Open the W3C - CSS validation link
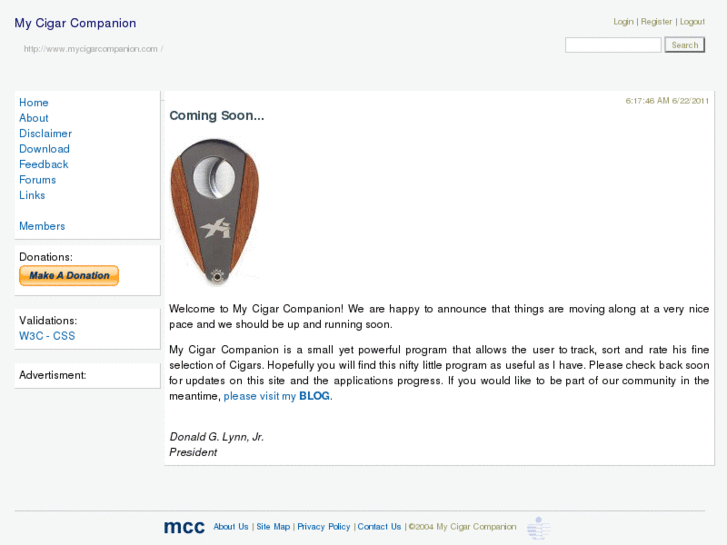Screen dimensions: 727x545 point(47,336)
